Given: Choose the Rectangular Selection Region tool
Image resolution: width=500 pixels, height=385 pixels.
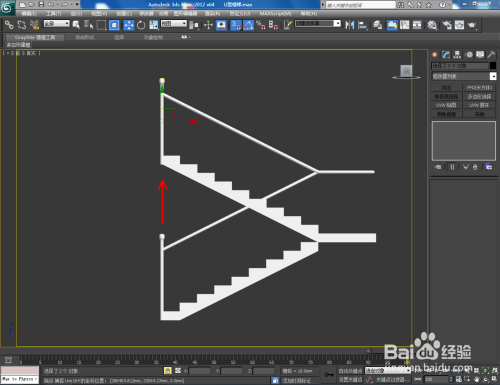Looking at the screenshot, I should tap(101, 25).
